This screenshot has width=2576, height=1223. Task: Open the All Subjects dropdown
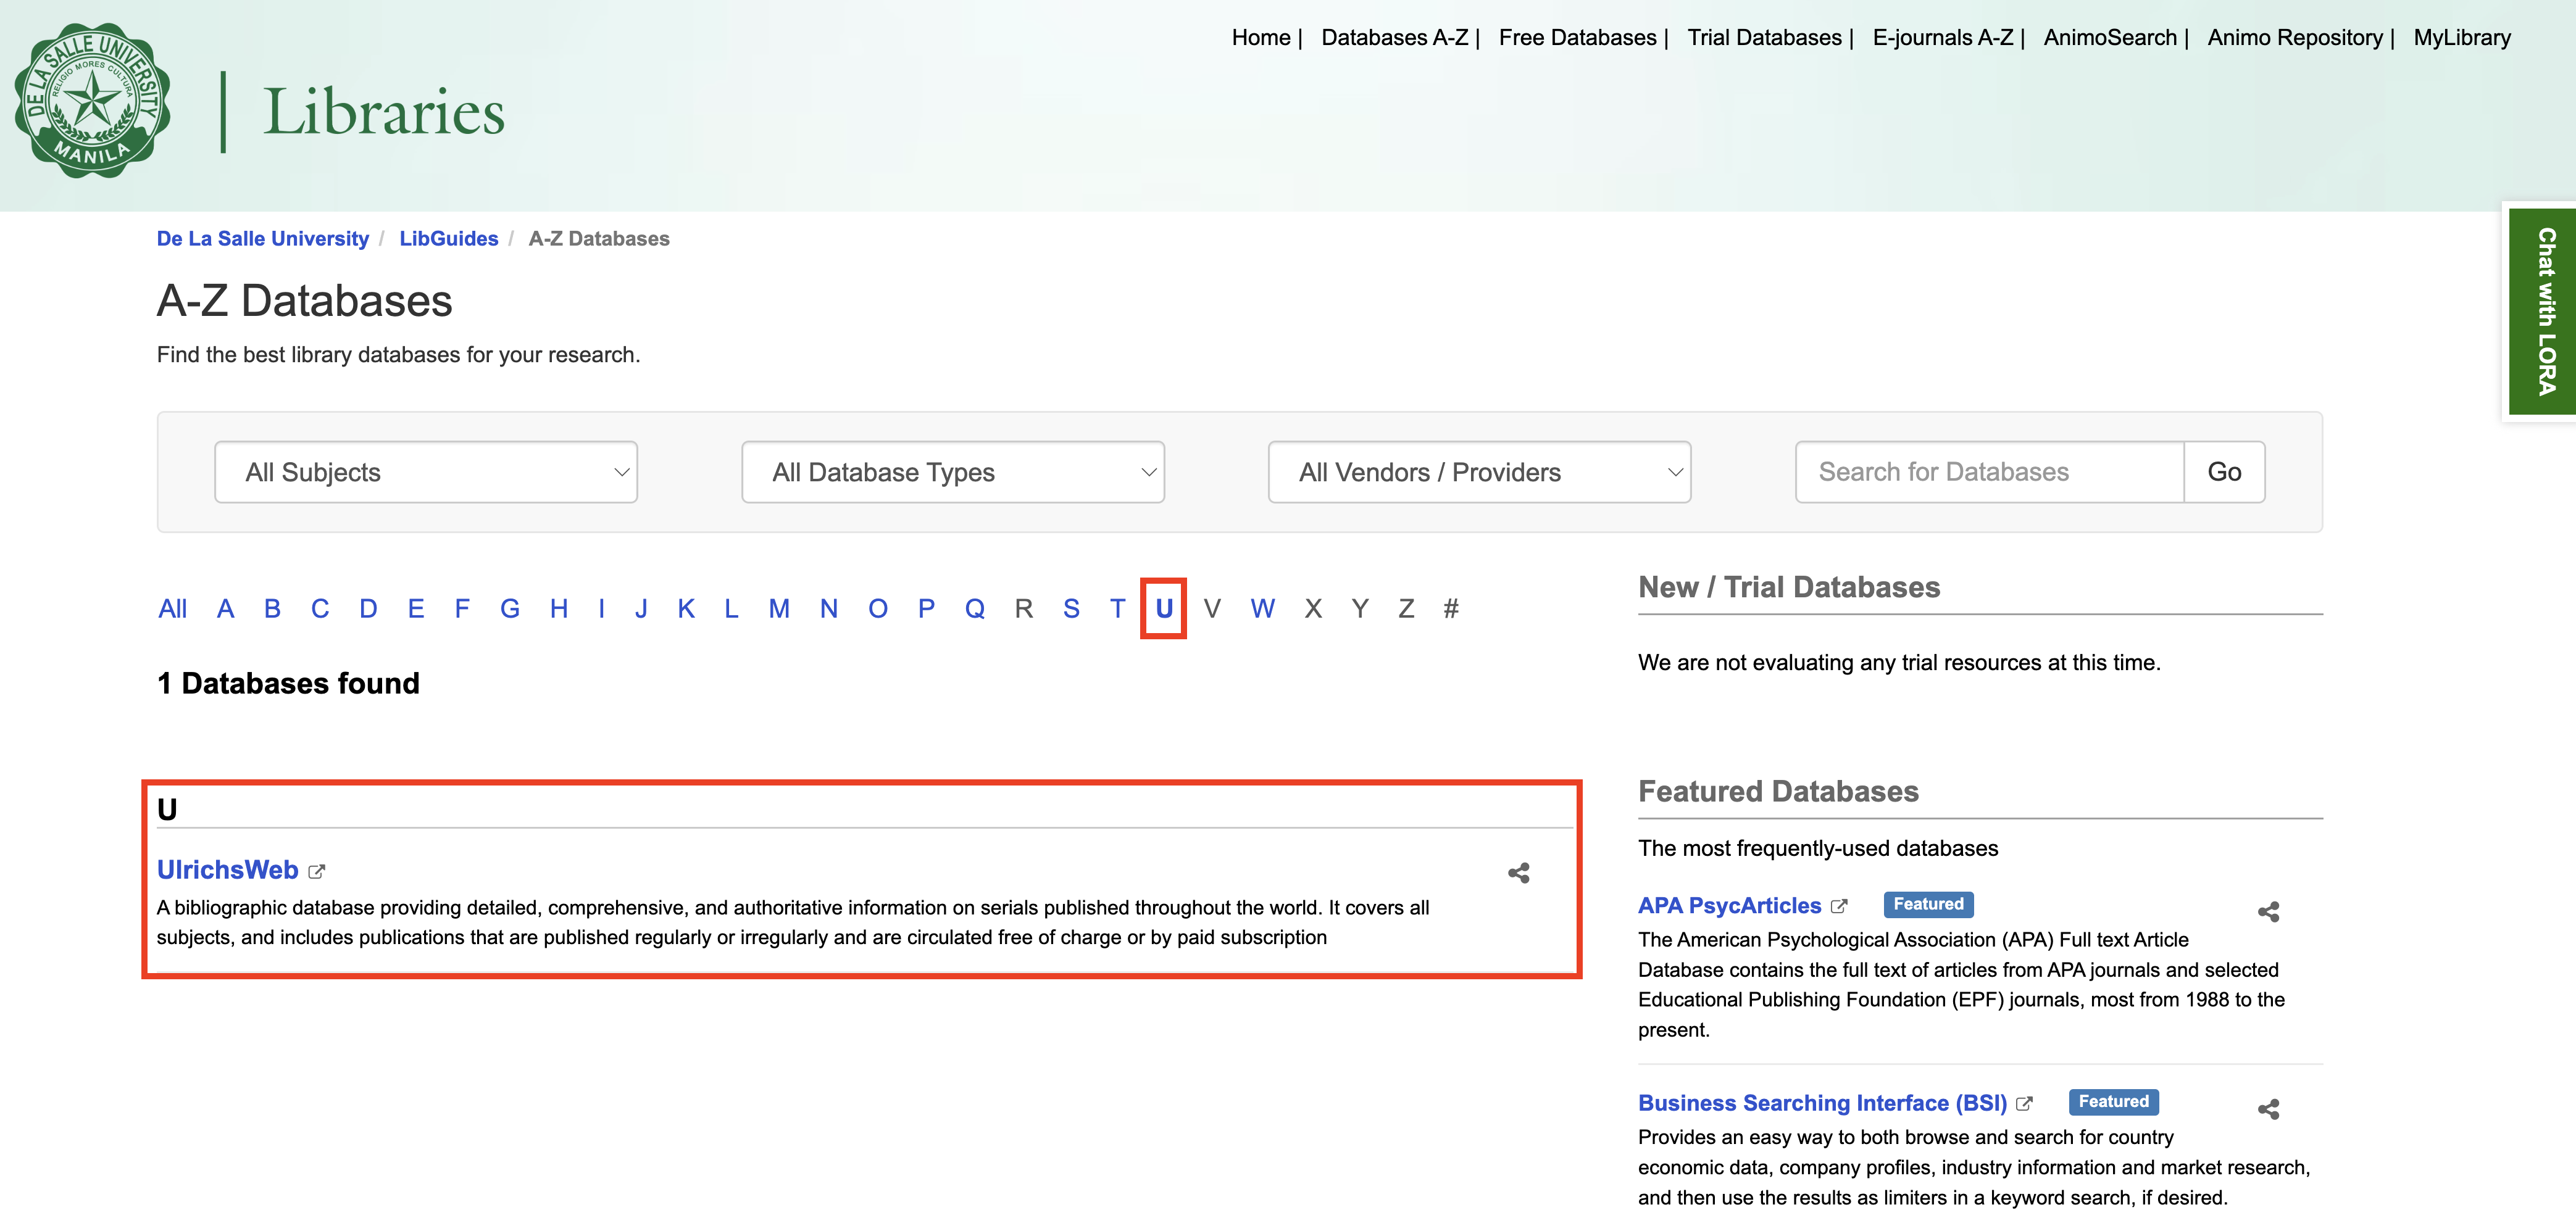426,472
